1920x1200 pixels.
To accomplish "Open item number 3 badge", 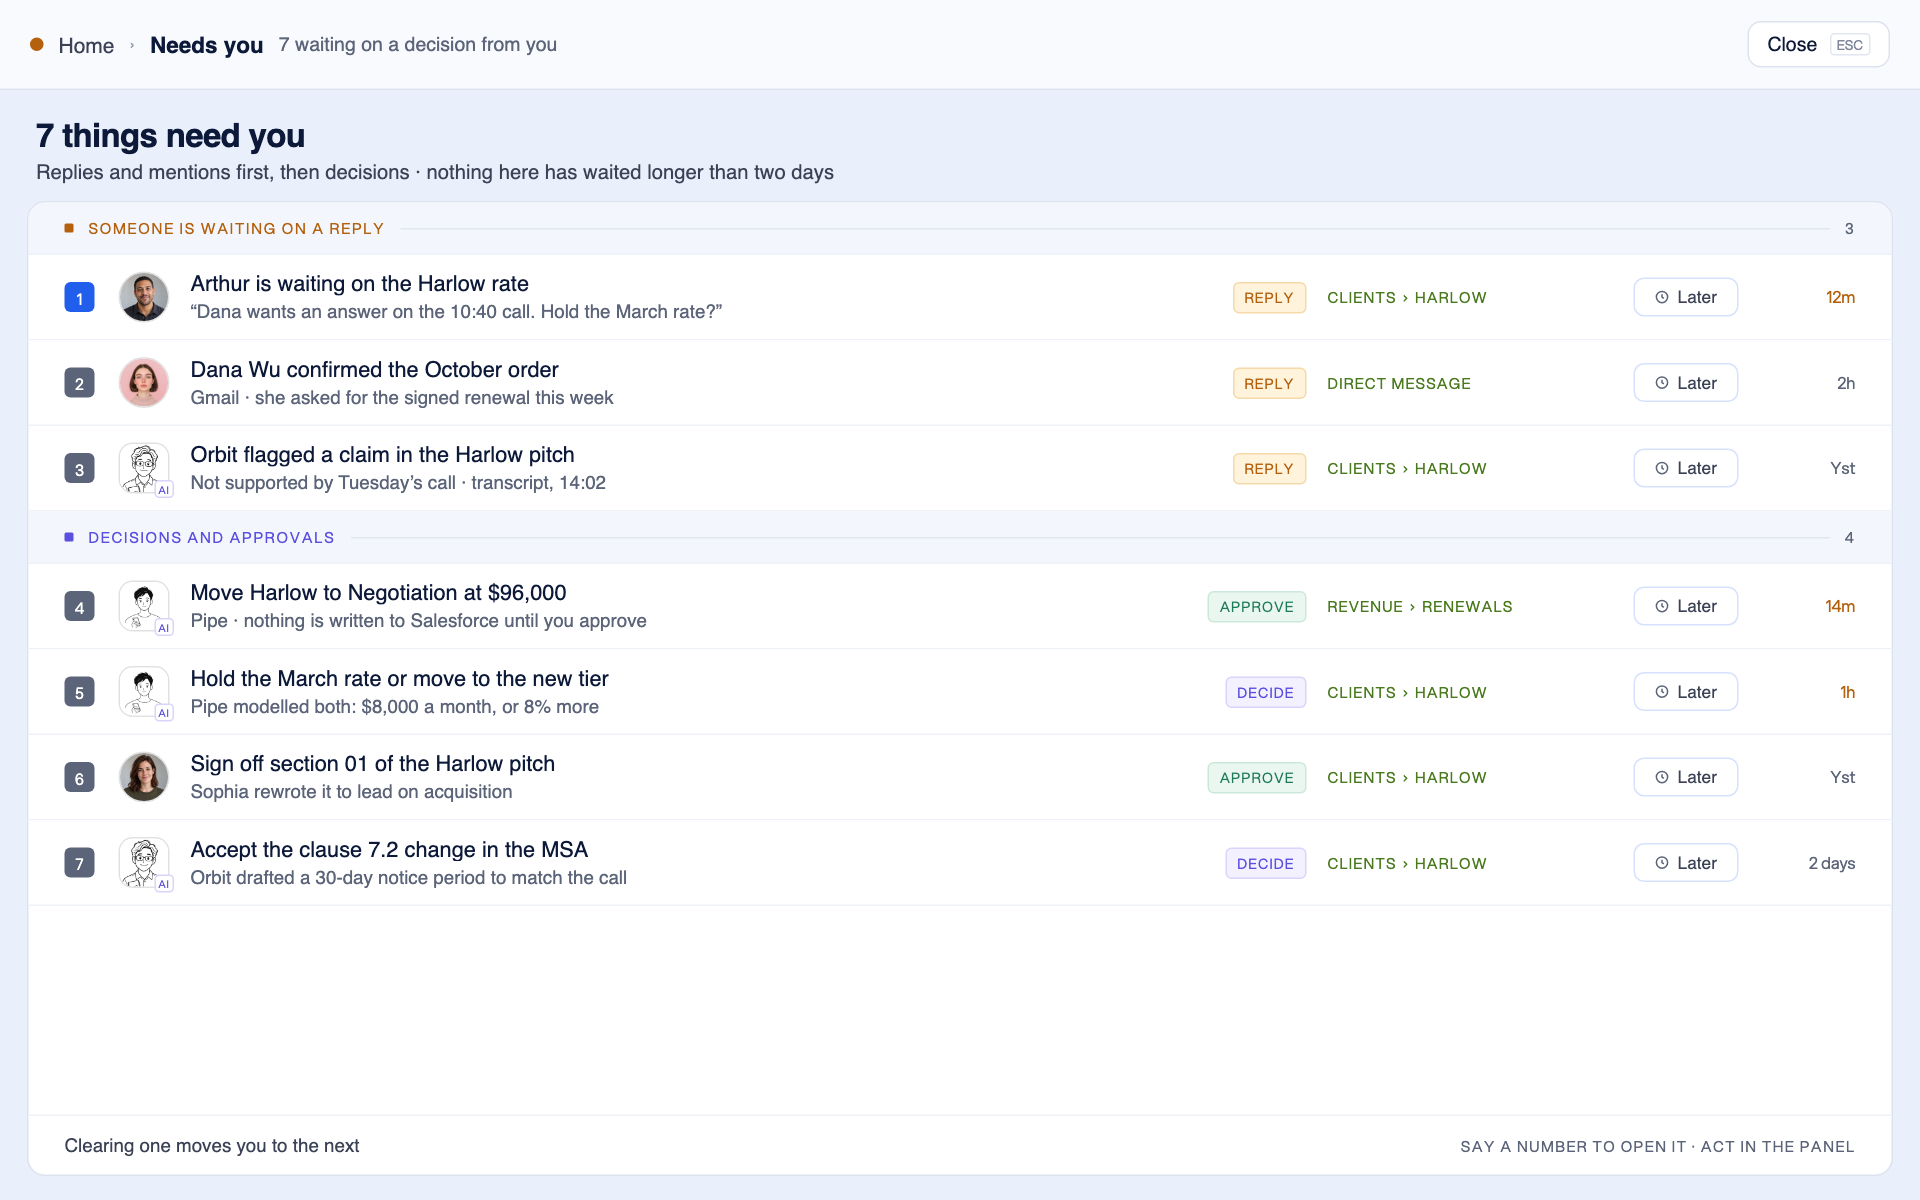I will pos(79,468).
